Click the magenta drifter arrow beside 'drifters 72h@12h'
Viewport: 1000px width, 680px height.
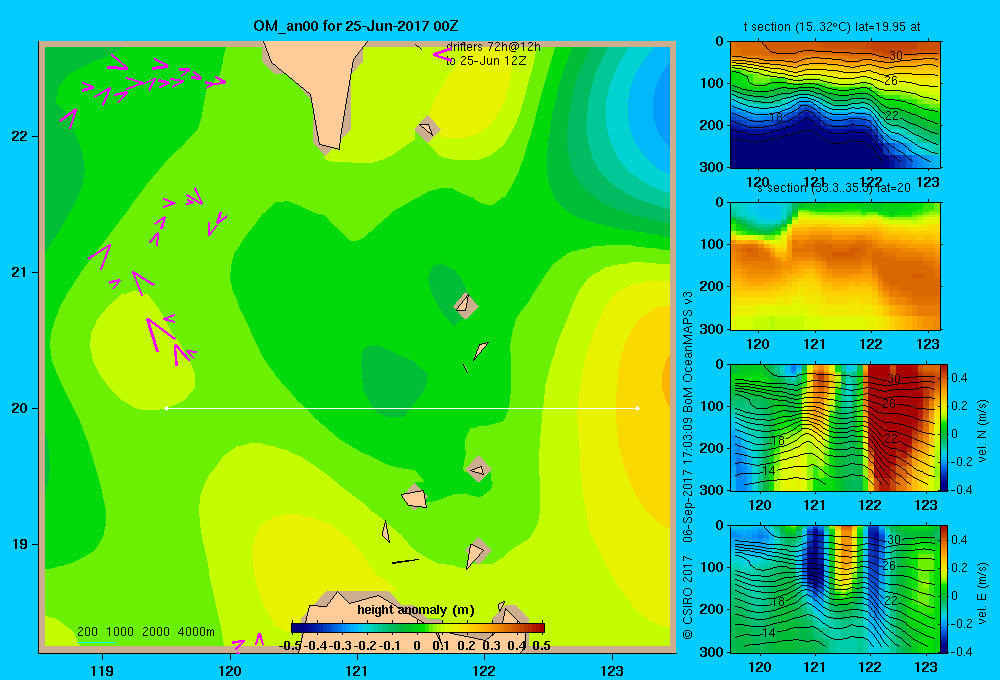click(442, 55)
